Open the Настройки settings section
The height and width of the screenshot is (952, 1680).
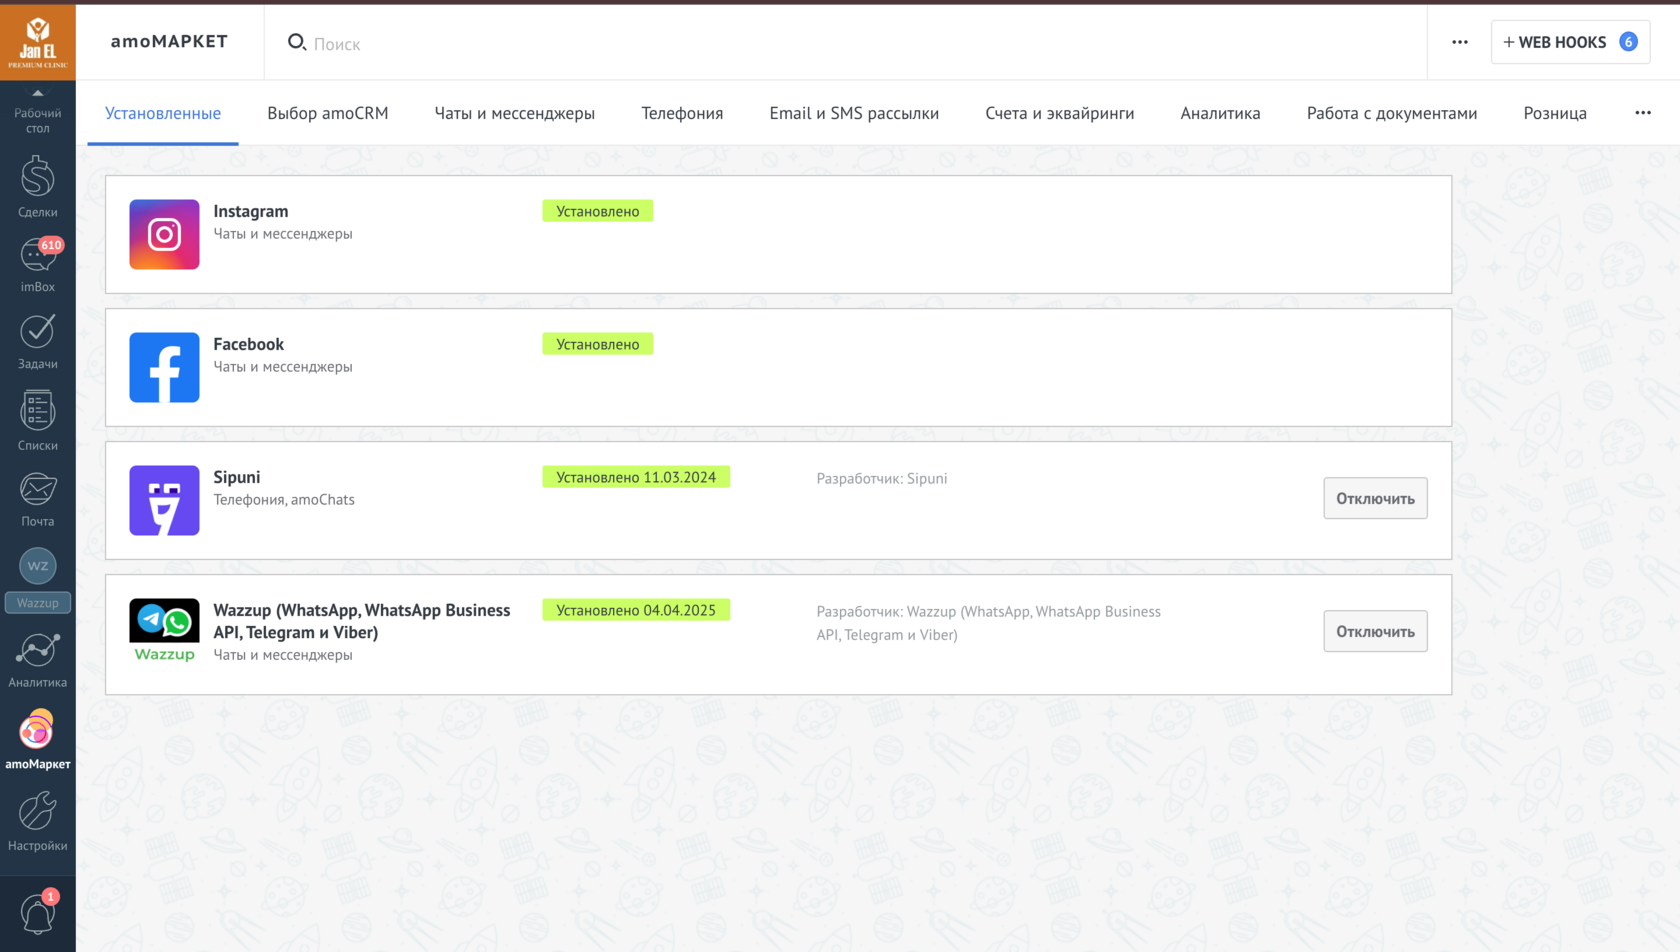(38, 821)
